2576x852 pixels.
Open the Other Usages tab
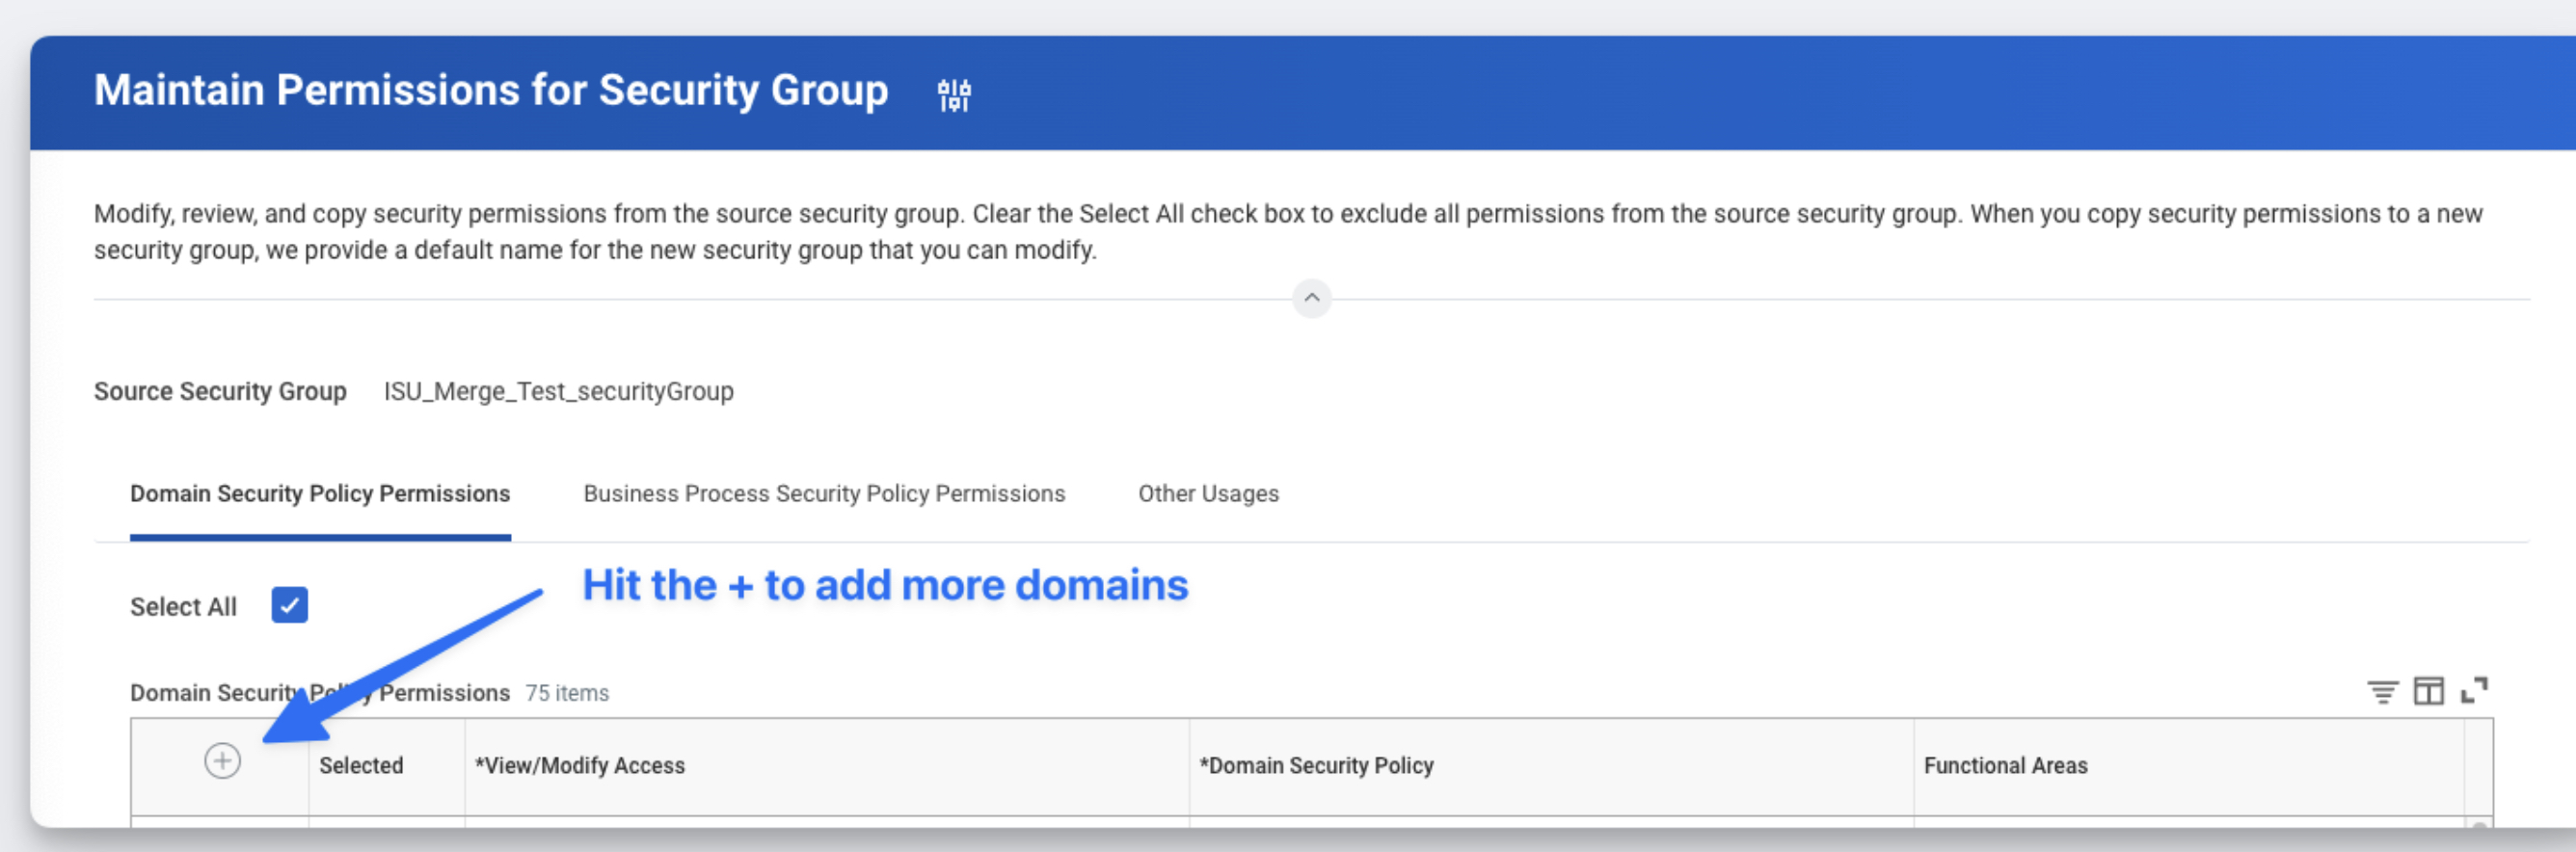click(1208, 494)
